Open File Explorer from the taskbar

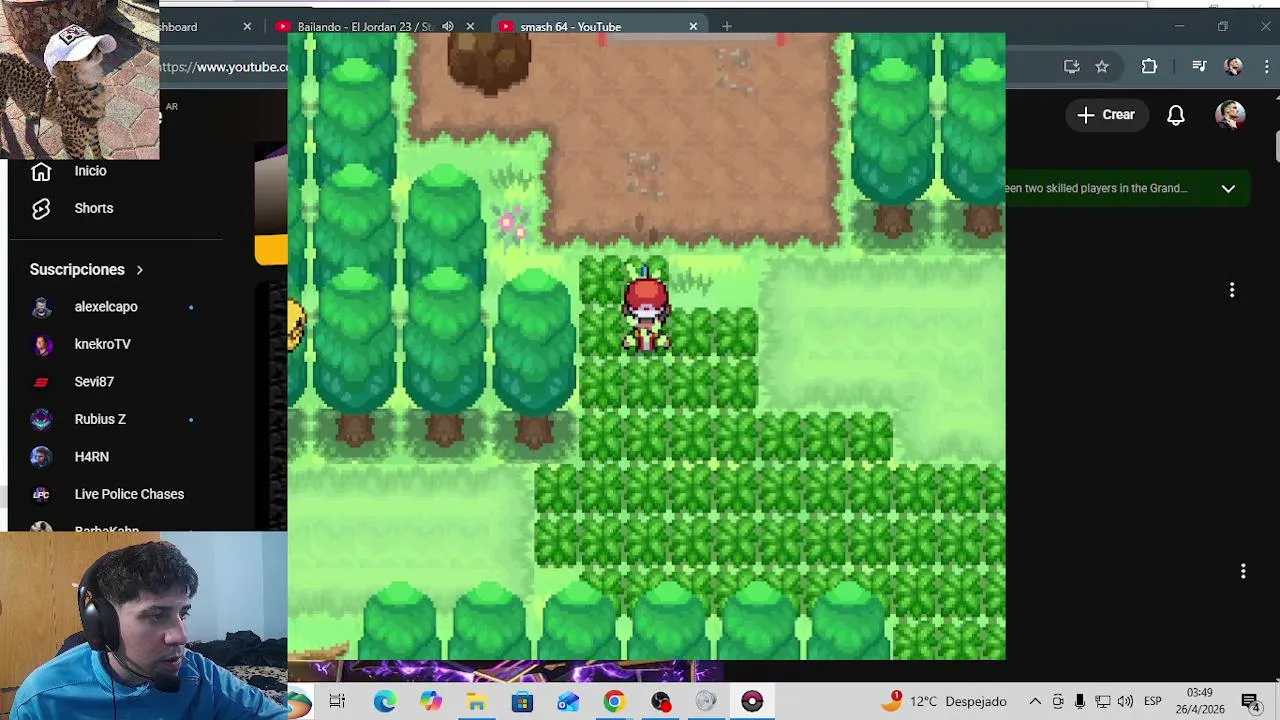pyautogui.click(x=477, y=702)
